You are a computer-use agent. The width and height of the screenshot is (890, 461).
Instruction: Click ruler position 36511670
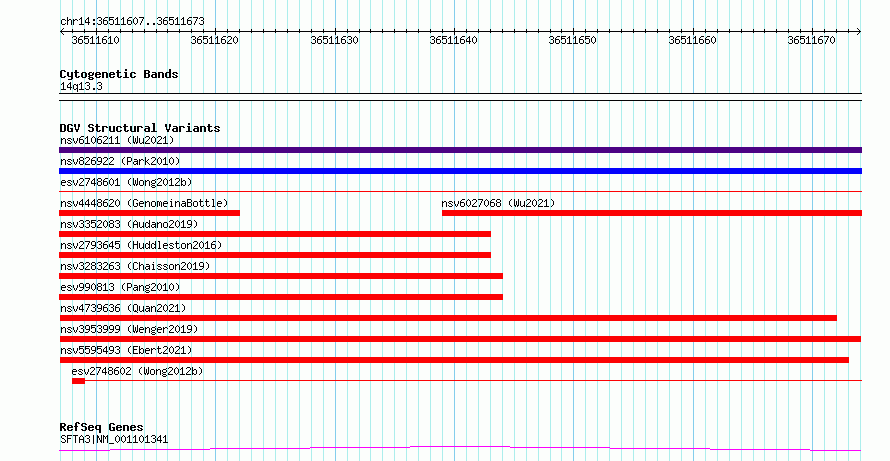tap(812, 40)
